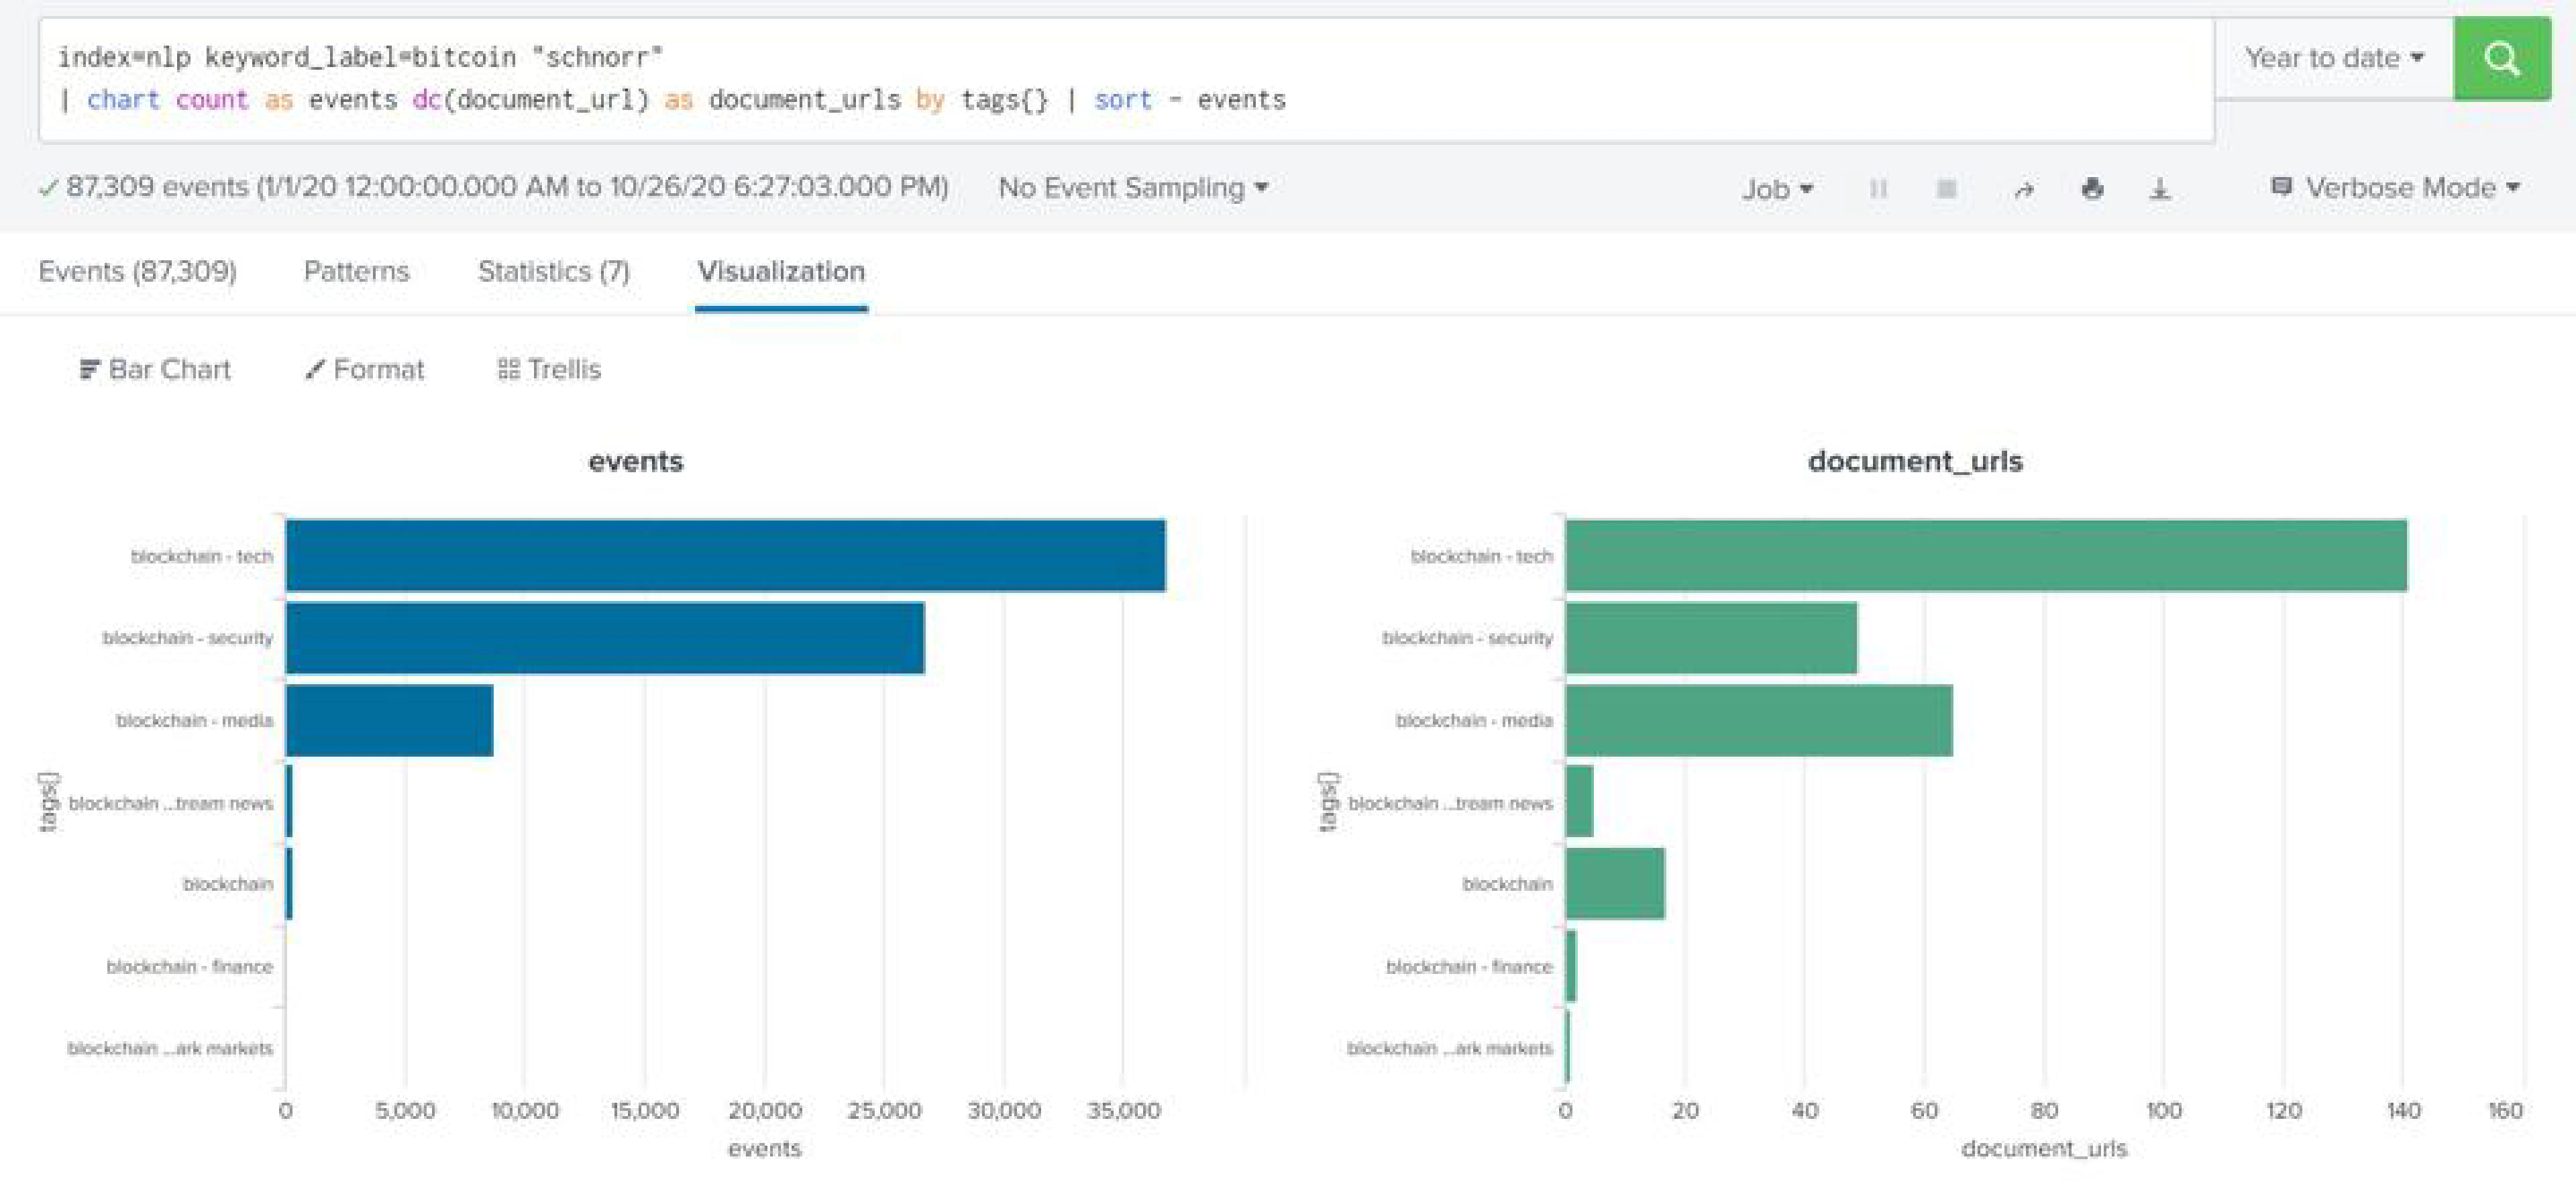
Task: Stop the search job
Action: click(1946, 188)
